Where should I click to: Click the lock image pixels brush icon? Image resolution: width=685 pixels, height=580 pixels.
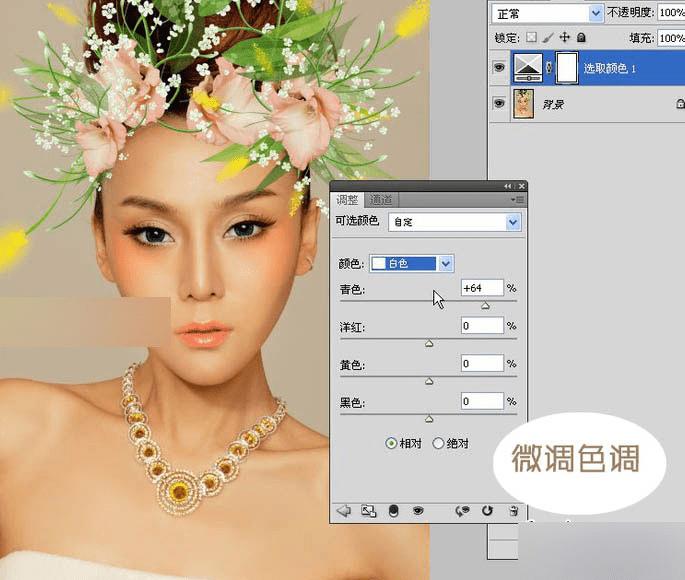click(x=548, y=38)
